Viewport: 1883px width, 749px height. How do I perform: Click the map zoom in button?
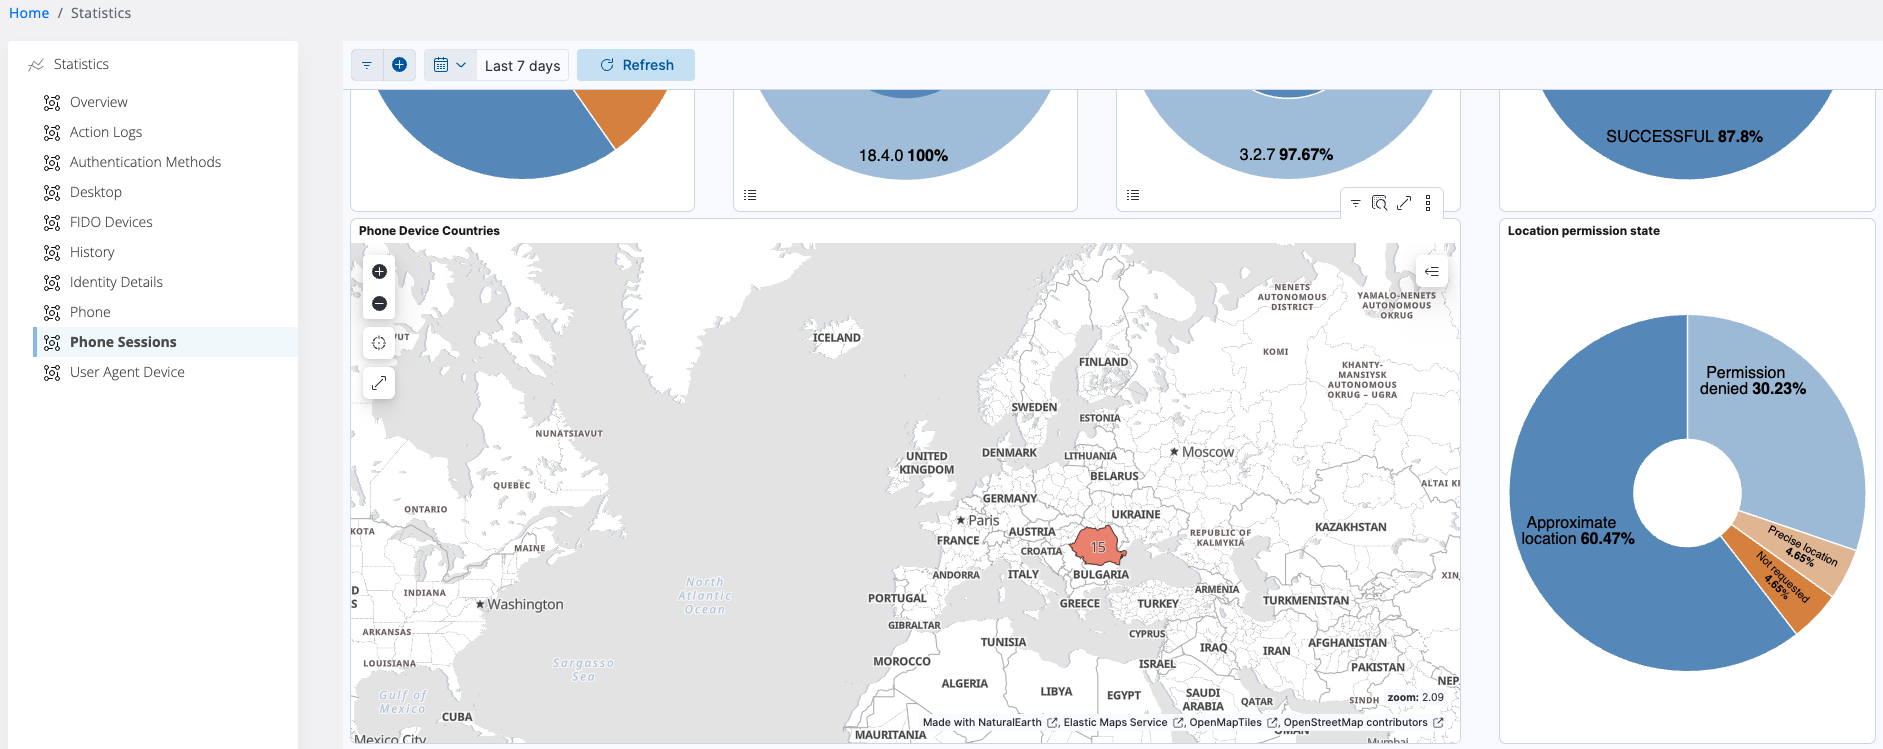pyautogui.click(x=379, y=272)
